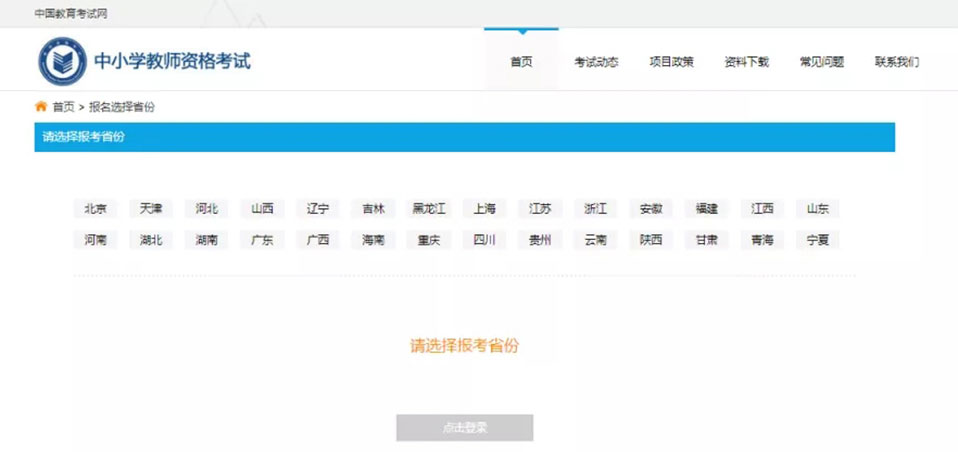Pick 山东 from province list

pyautogui.click(x=818, y=209)
